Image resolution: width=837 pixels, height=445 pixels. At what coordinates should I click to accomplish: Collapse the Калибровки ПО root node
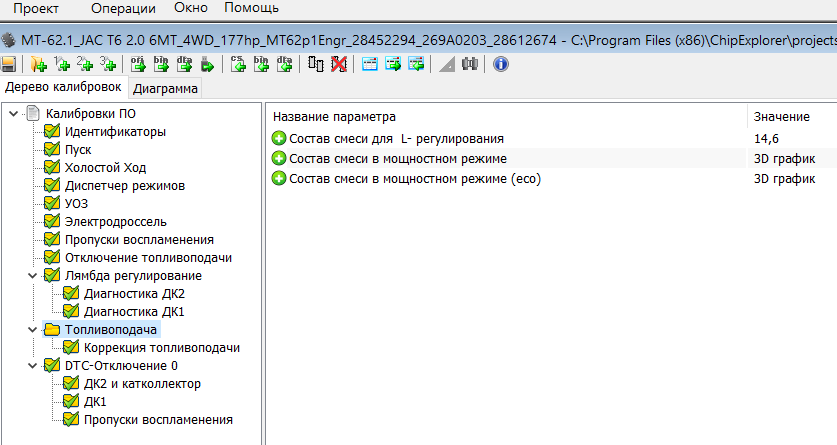(13, 113)
